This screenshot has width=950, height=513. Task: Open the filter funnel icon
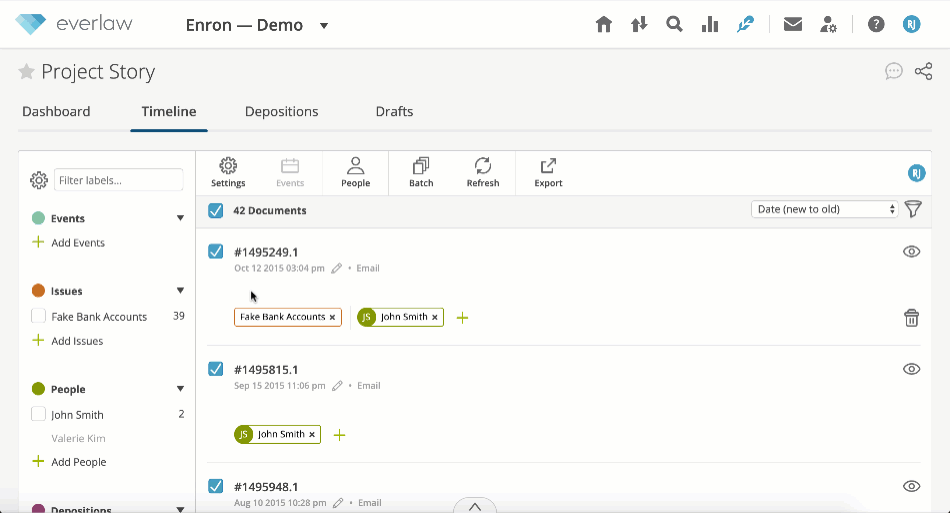913,209
